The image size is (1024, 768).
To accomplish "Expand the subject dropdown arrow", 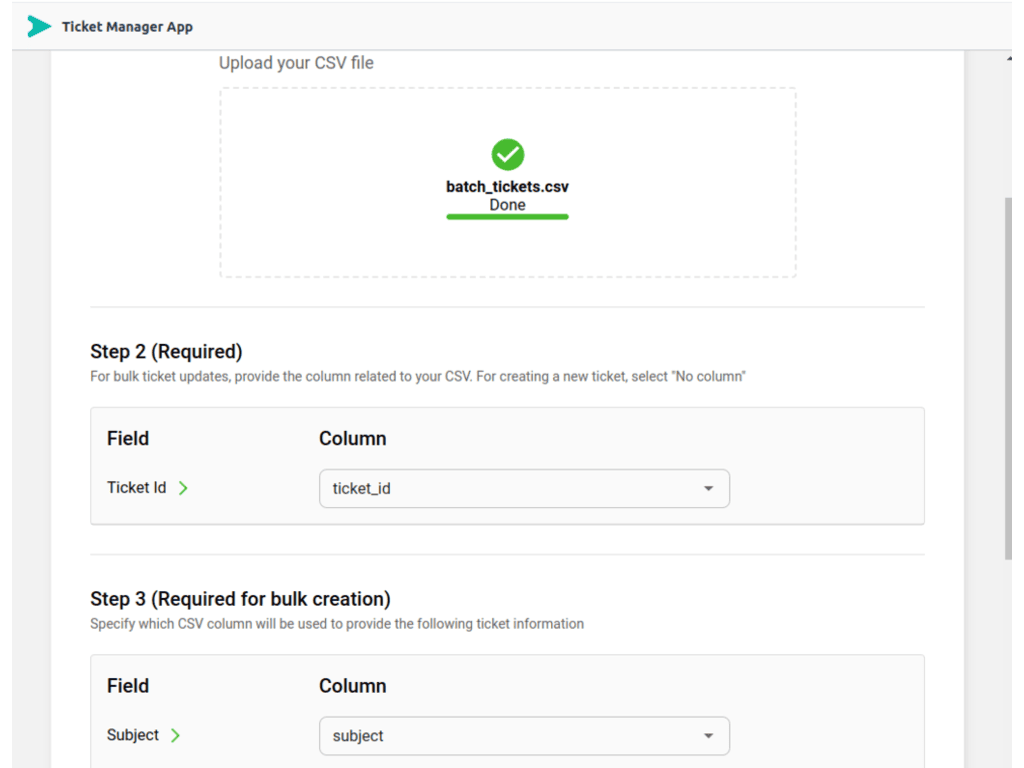I will pyautogui.click(x=708, y=736).
